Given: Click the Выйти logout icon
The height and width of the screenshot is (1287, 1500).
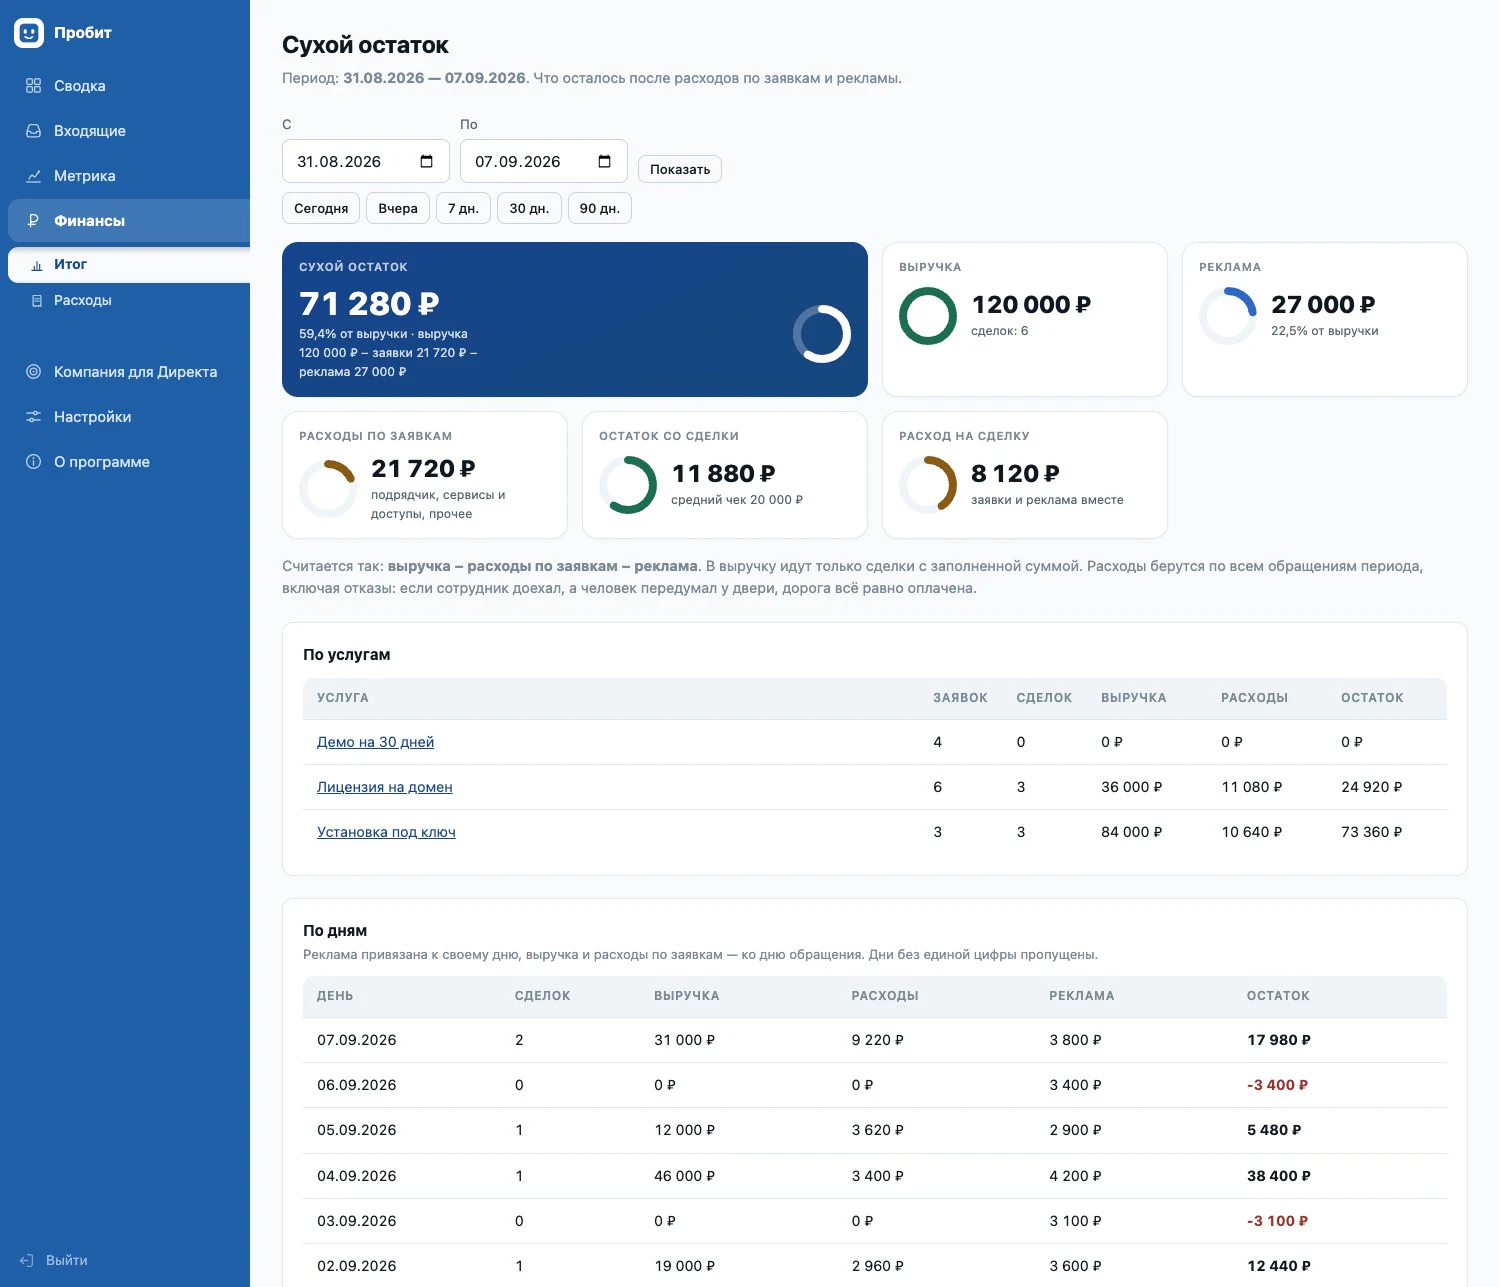Looking at the screenshot, I should click(27, 1260).
